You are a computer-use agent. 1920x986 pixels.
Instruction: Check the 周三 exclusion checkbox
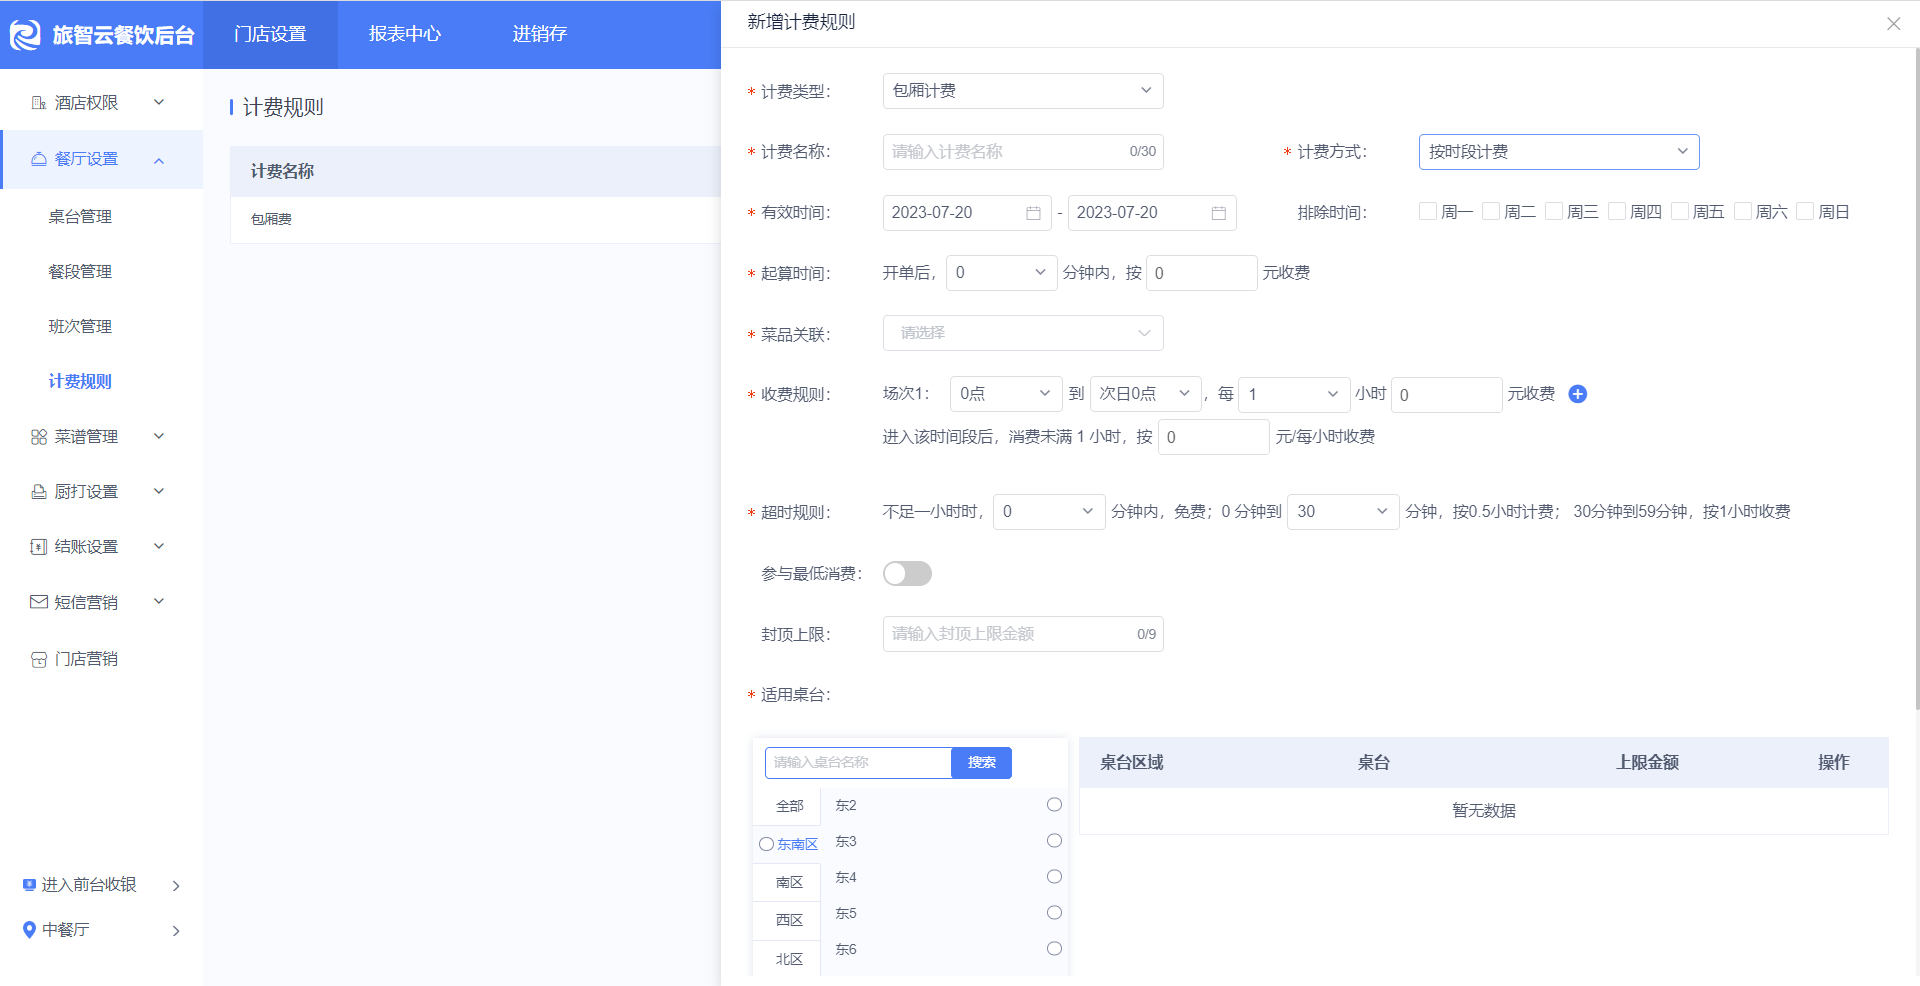tap(1553, 211)
